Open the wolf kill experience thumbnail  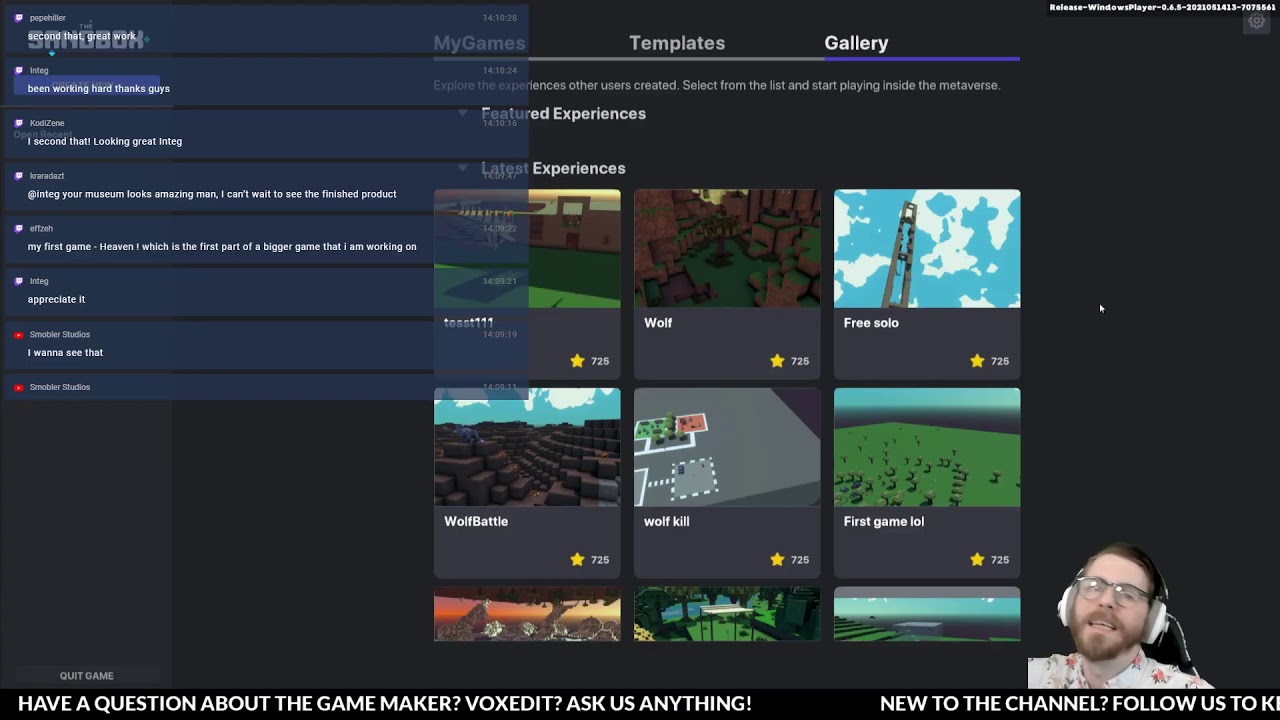[x=727, y=447]
